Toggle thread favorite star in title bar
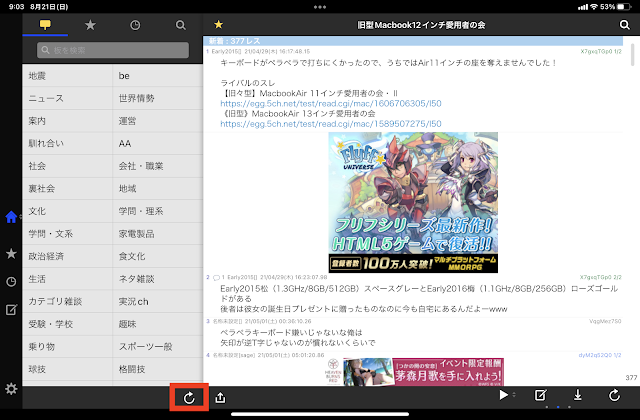The image size is (640, 420). coord(218,24)
